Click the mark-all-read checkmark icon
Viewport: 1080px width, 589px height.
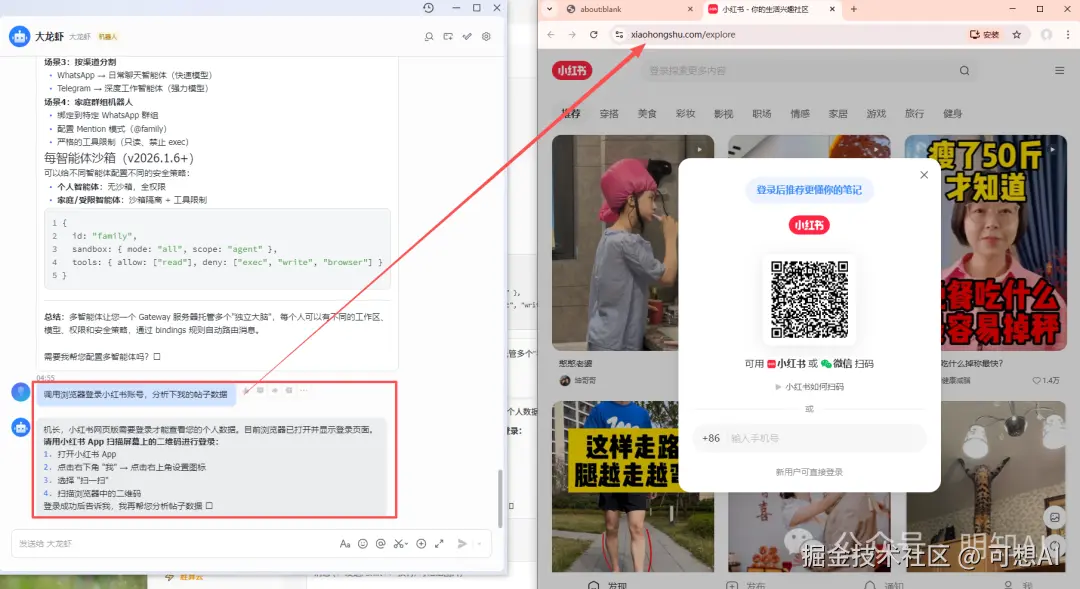(467, 36)
